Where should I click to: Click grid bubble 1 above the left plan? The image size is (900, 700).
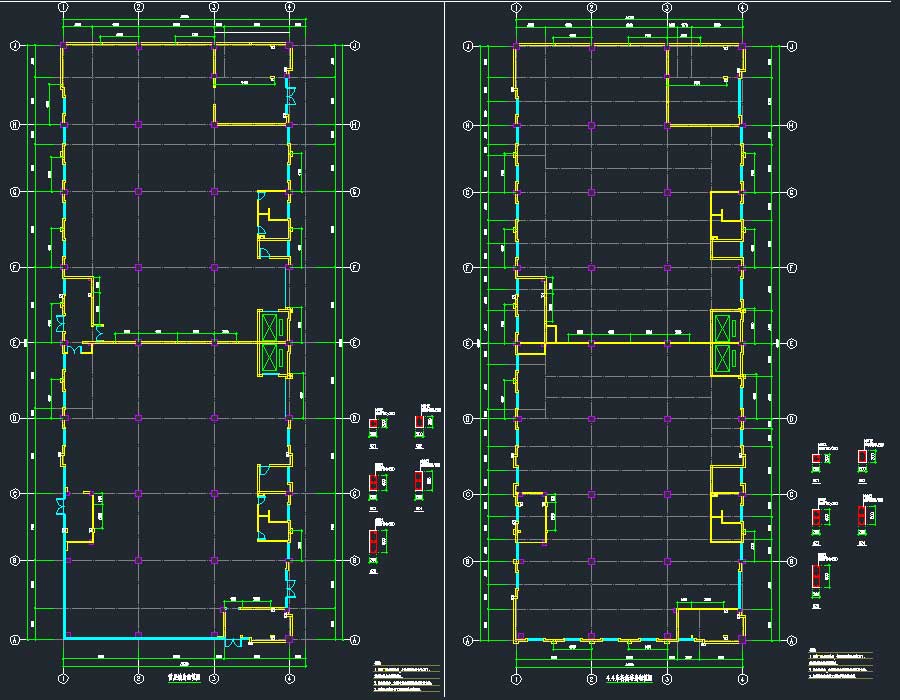tap(63, 7)
